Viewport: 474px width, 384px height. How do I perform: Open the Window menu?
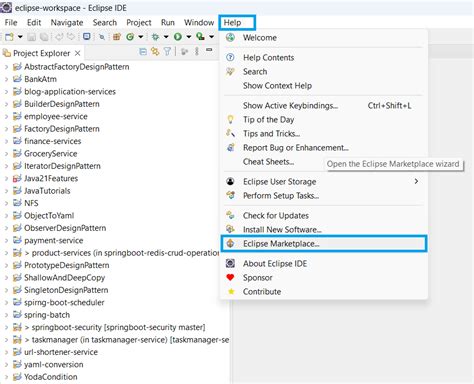(x=199, y=23)
